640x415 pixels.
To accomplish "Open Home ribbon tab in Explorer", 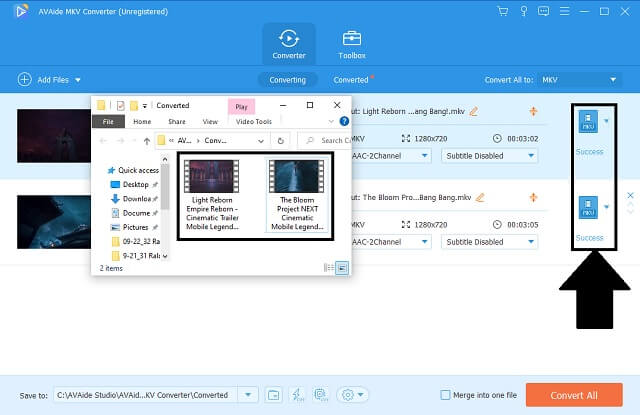I will pyautogui.click(x=142, y=122).
